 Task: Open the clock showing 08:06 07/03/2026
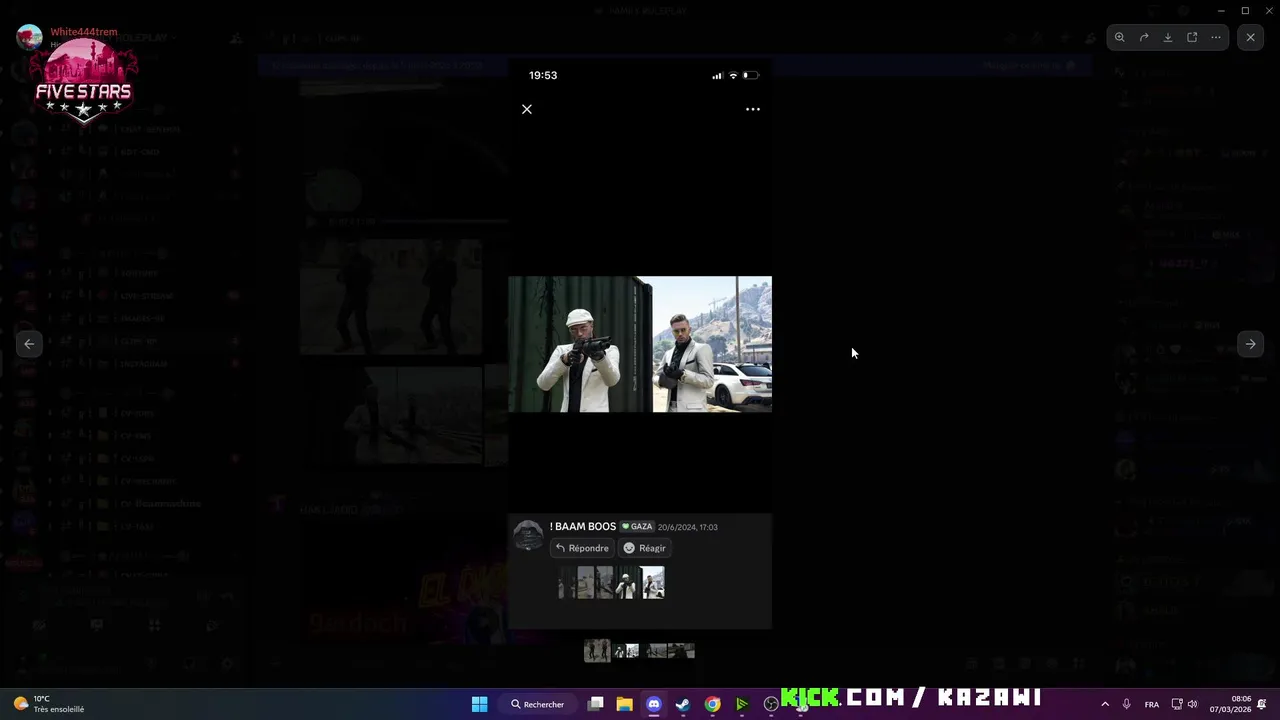[x=1230, y=704]
